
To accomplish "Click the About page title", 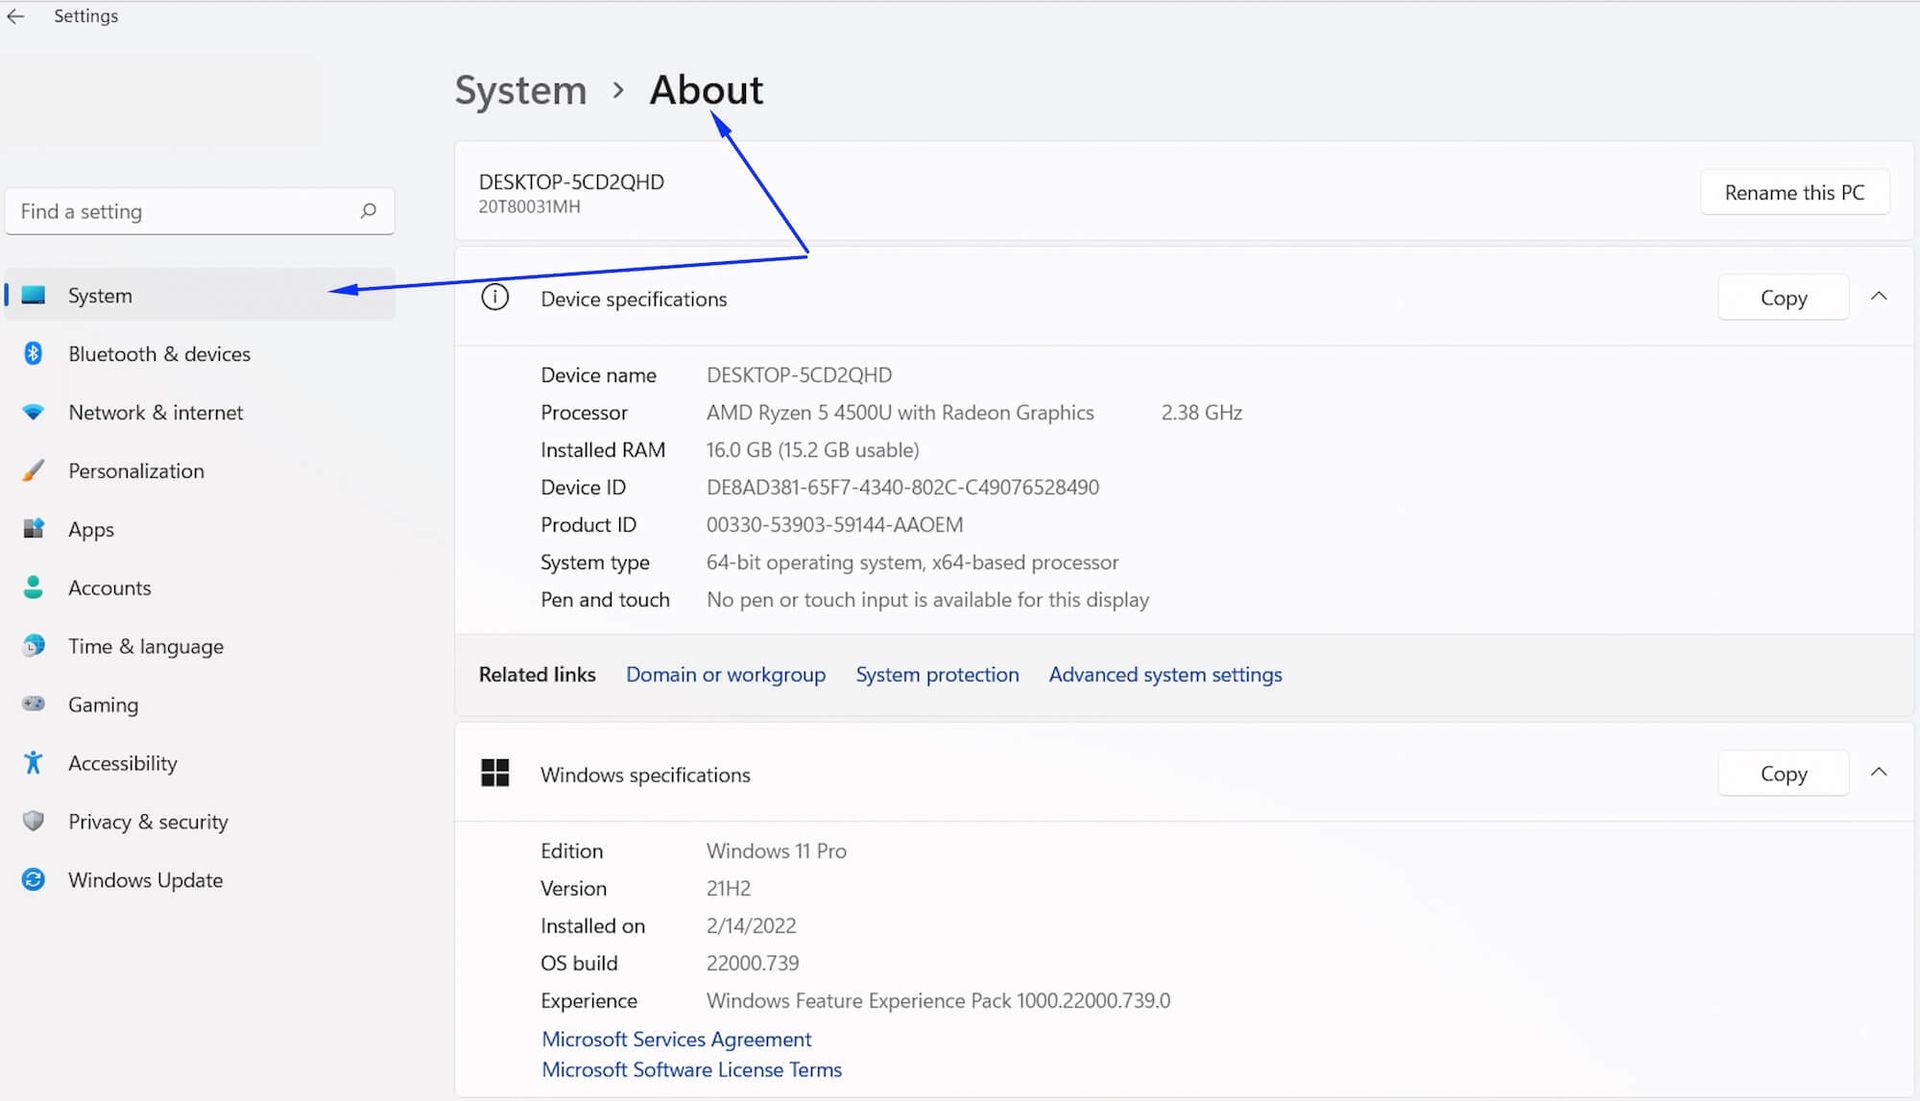I will point(706,90).
